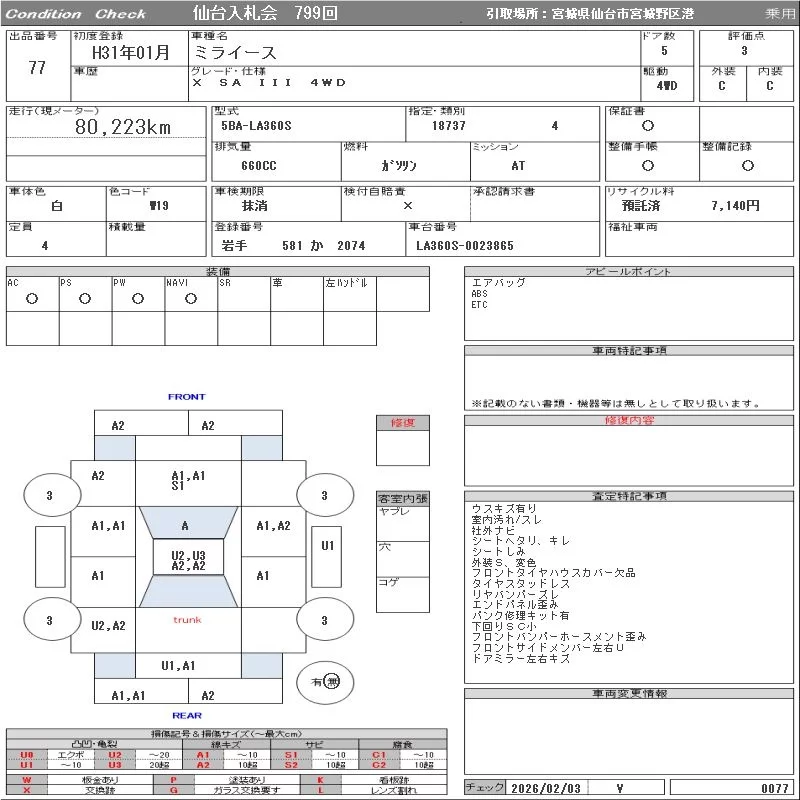Click the chassis number LA360S-0023865
This screenshot has height=800, width=800.
(x=465, y=245)
